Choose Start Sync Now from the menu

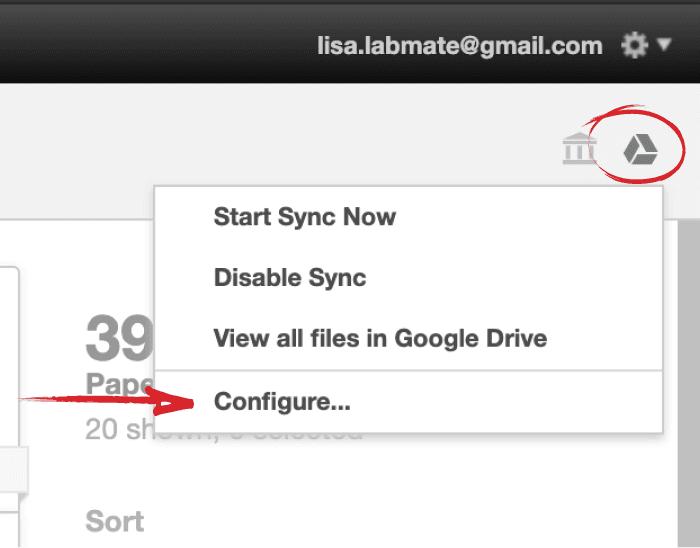[305, 217]
